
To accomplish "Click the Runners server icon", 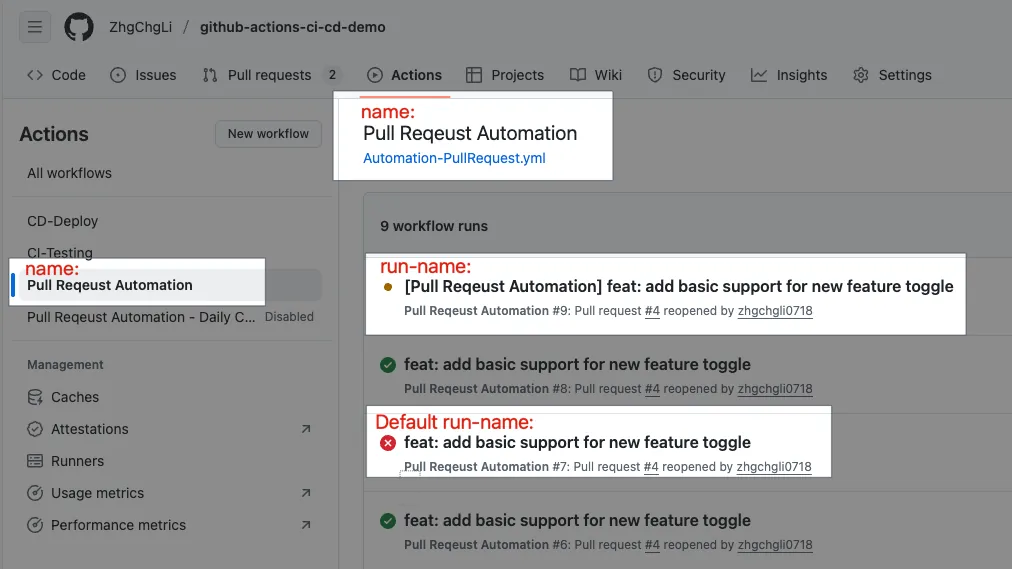I will [35, 461].
